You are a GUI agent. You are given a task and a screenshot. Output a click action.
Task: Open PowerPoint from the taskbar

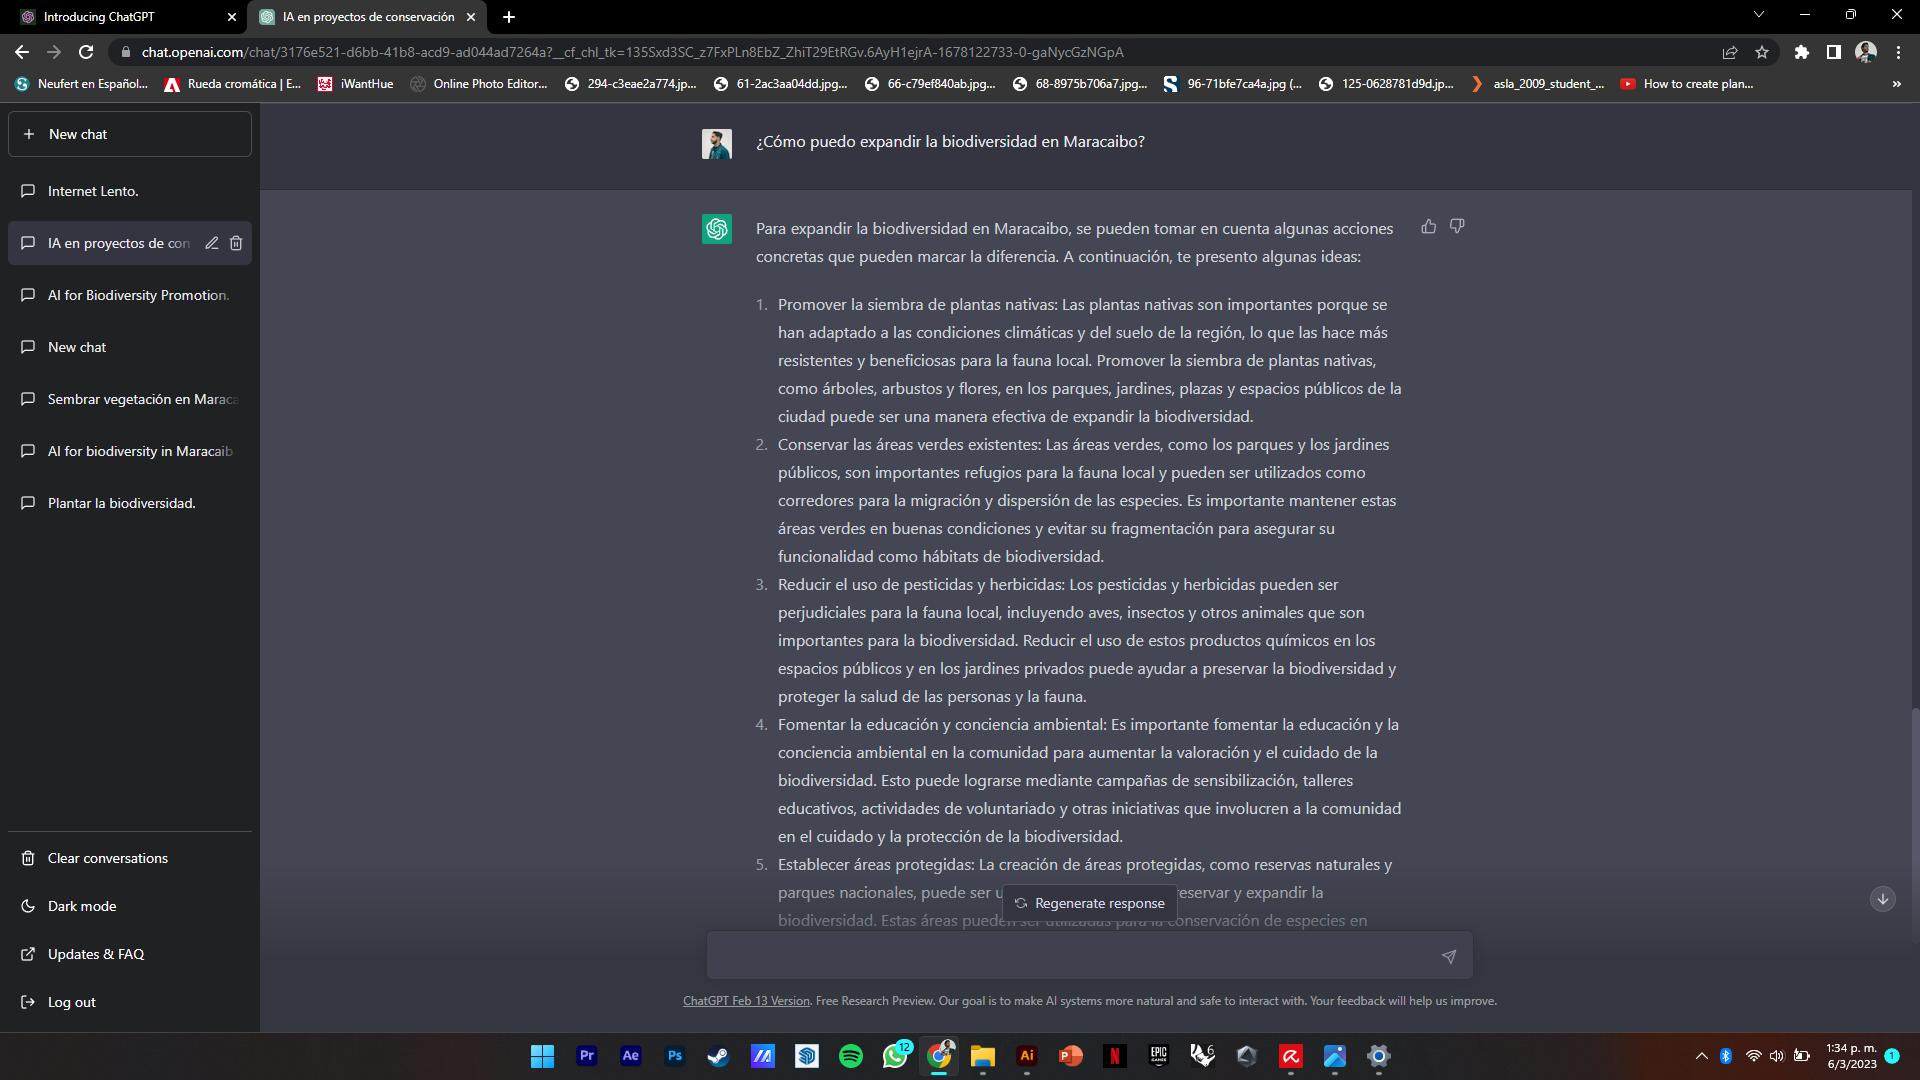(1071, 1056)
